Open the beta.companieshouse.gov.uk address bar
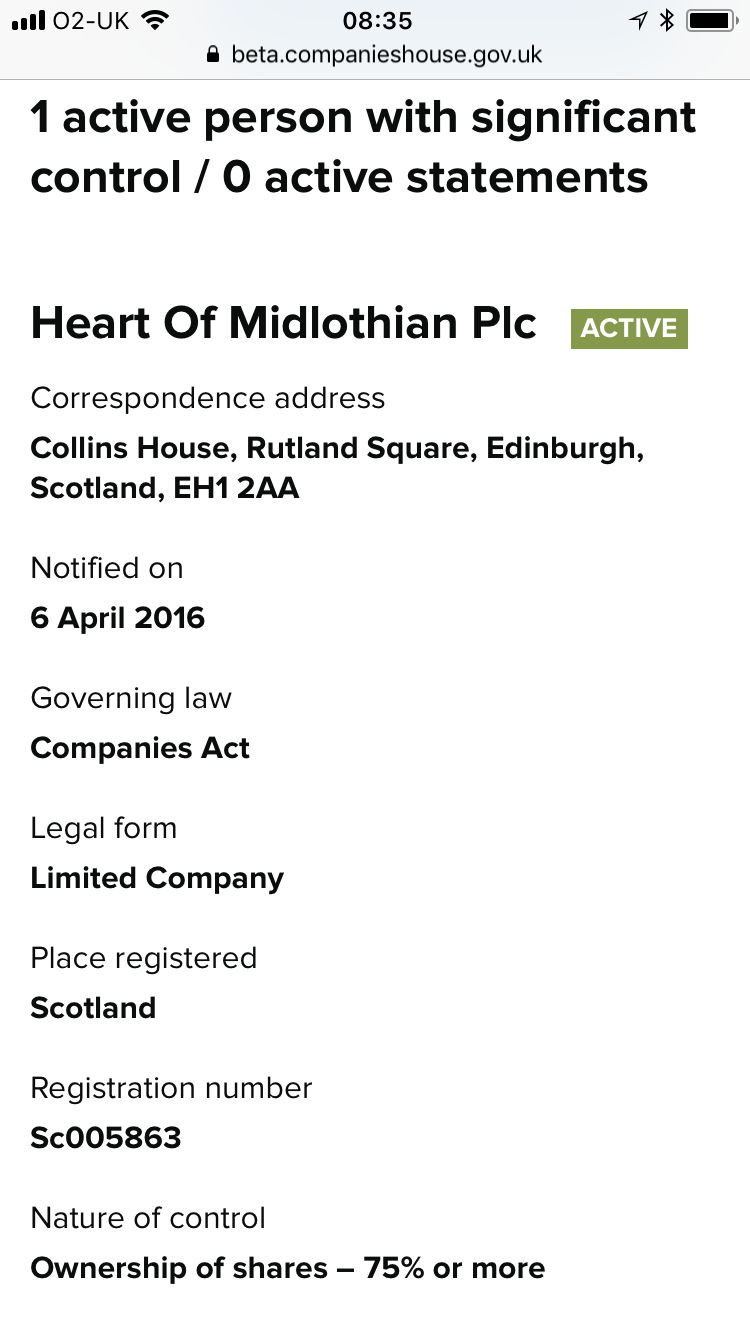The image size is (750, 1334). click(x=375, y=54)
